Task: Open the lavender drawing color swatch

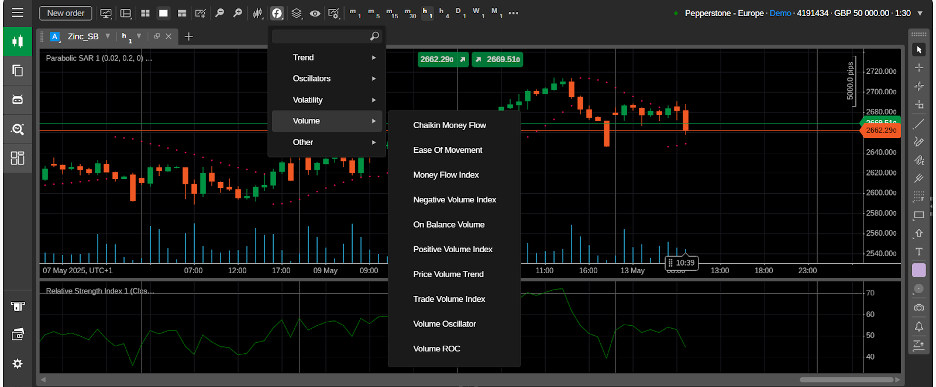Action: 919,270
